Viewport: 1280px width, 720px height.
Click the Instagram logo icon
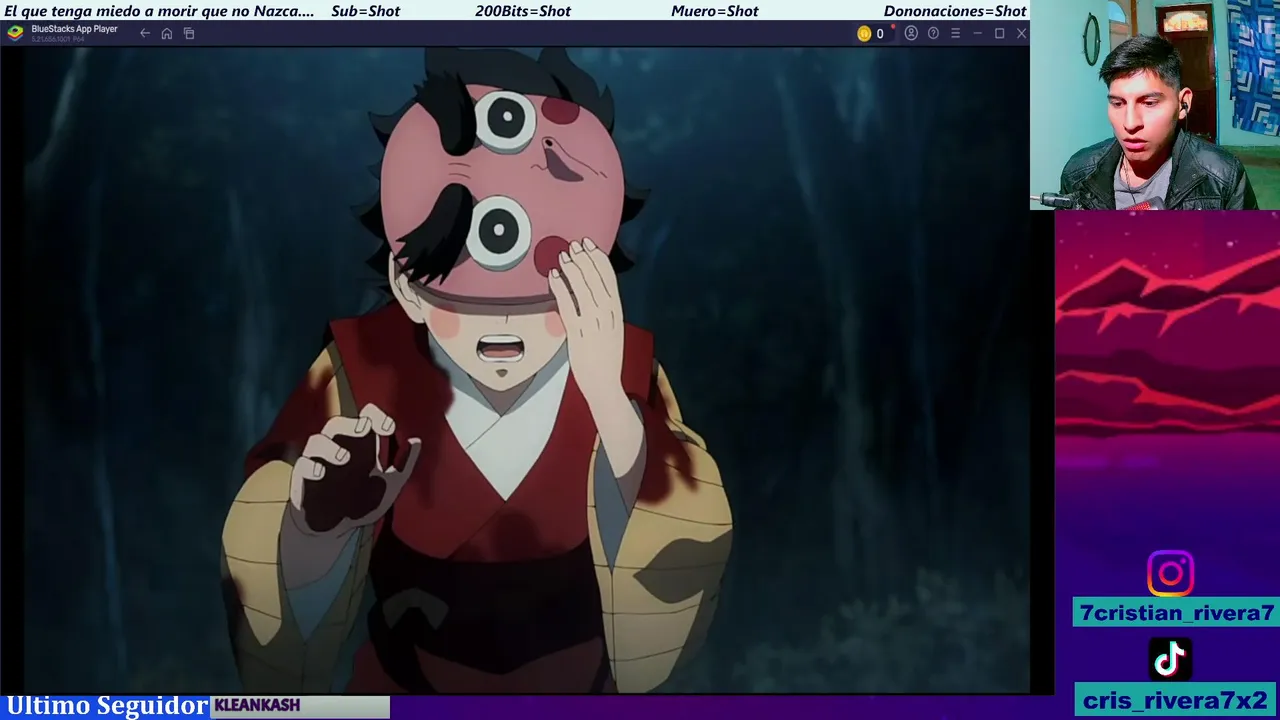pyautogui.click(x=1170, y=574)
